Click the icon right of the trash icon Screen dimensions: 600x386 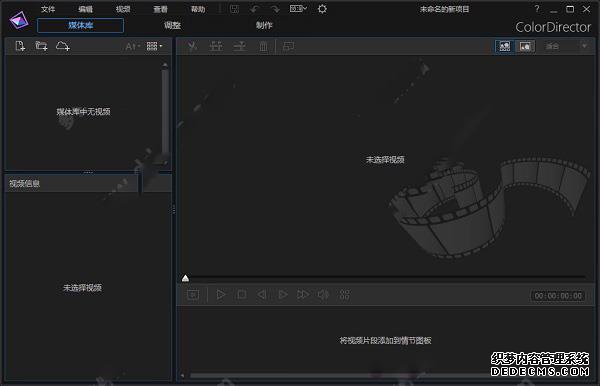coord(288,46)
